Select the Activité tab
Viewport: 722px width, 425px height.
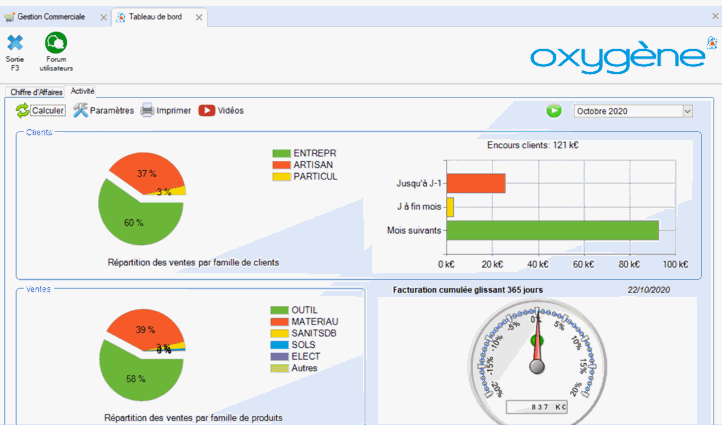[82, 91]
